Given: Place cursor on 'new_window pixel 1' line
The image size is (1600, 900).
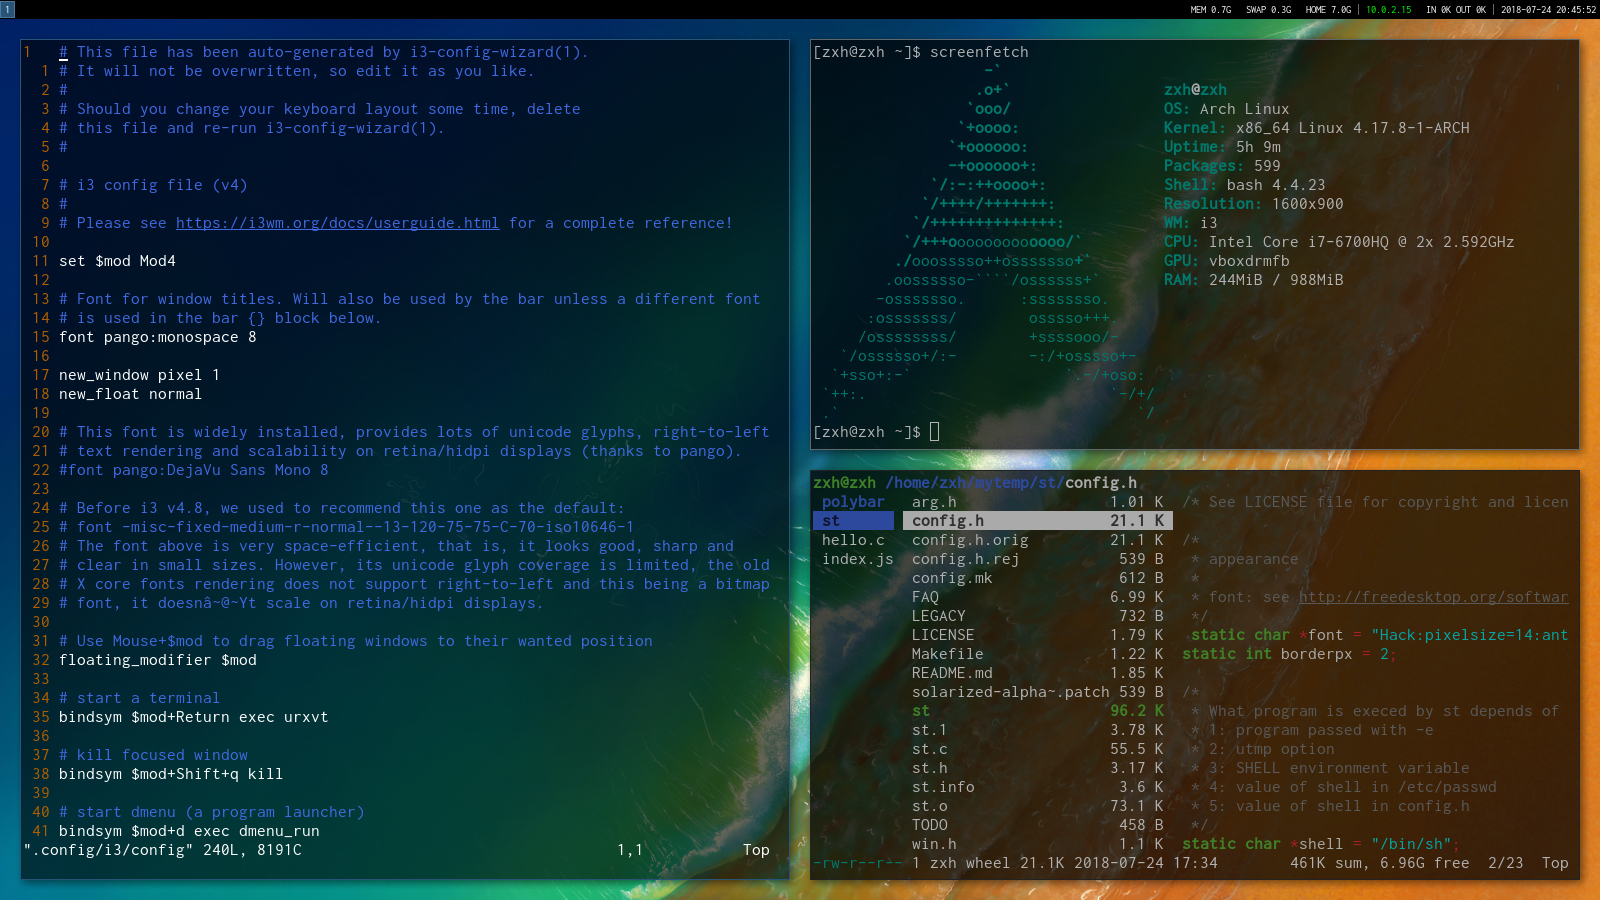Looking at the screenshot, I should tap(139, 375).
